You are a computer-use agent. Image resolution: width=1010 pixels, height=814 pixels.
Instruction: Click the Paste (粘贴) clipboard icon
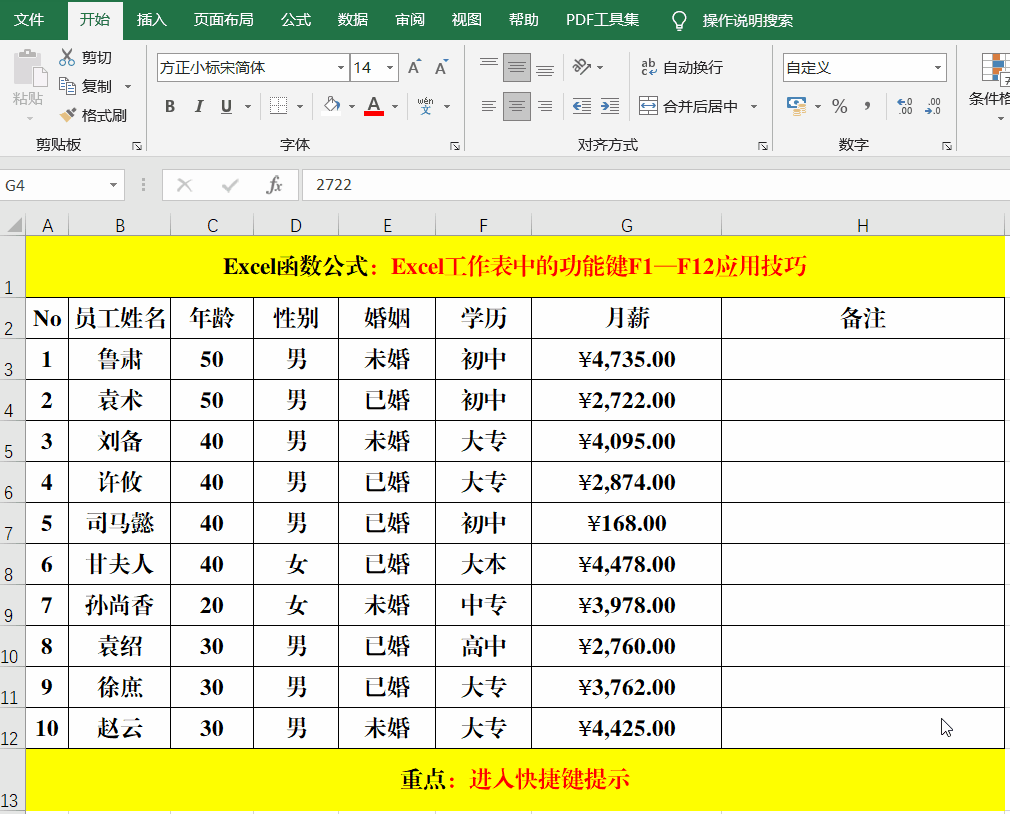tap(29, 68)
